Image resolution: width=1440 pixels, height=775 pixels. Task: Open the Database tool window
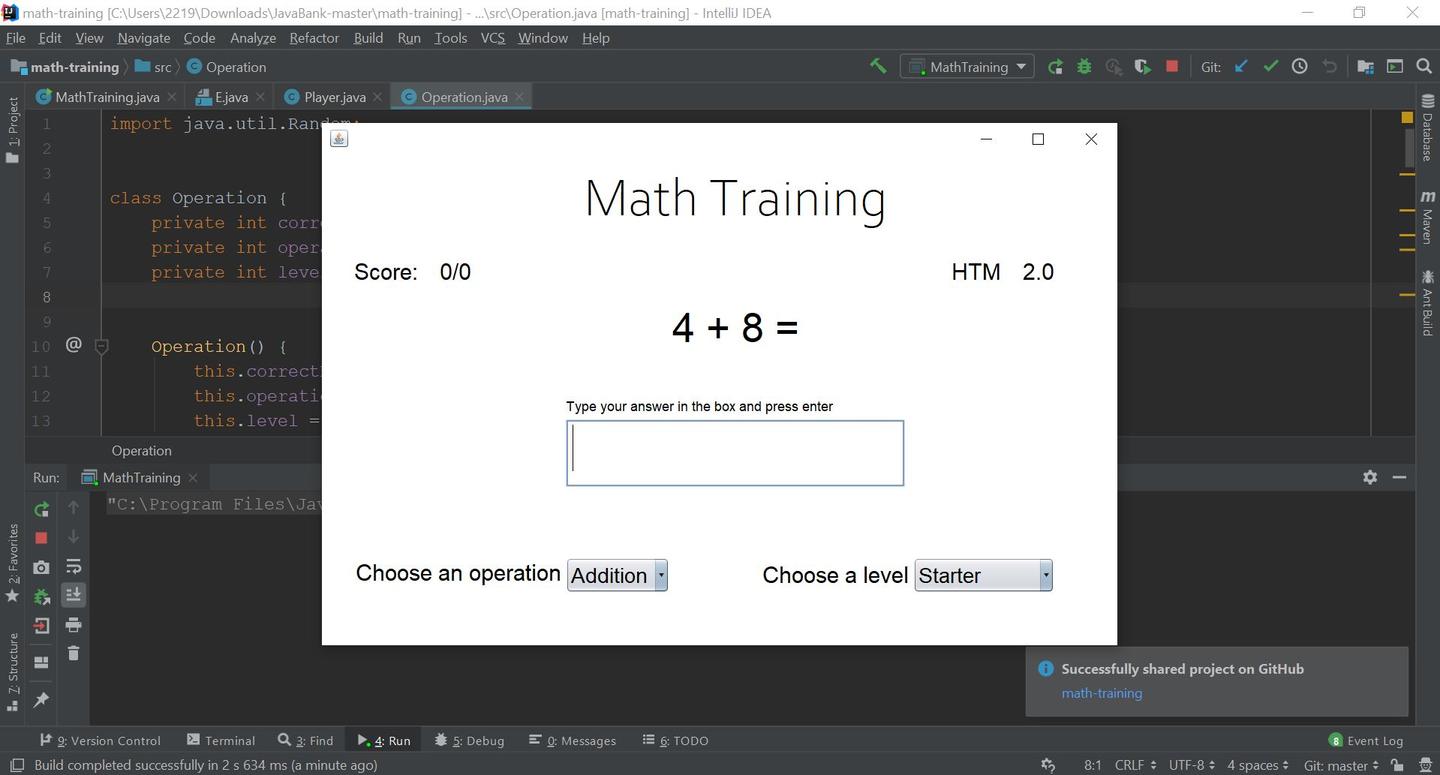pyautogui.click(x=1428, y=128)
